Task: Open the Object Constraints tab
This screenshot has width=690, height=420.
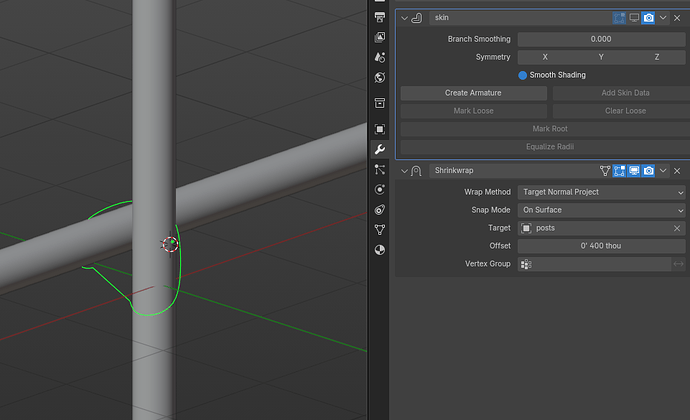Action: coord(379,210)
